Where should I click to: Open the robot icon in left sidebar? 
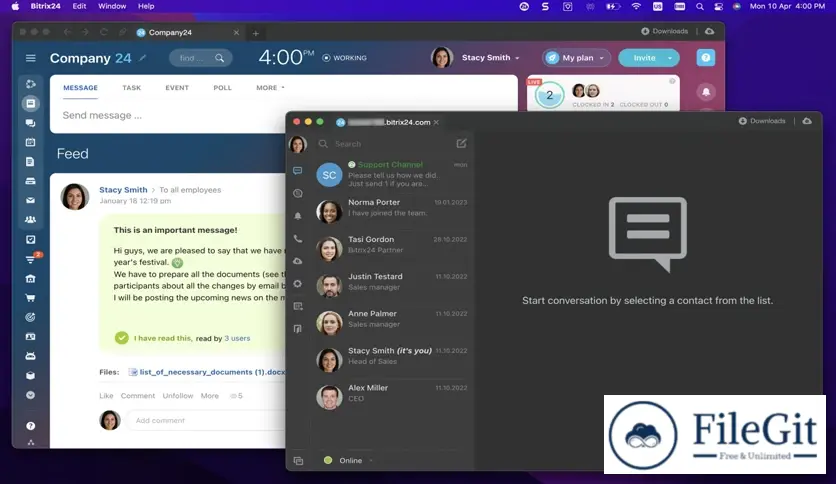[x=30, y=356]
